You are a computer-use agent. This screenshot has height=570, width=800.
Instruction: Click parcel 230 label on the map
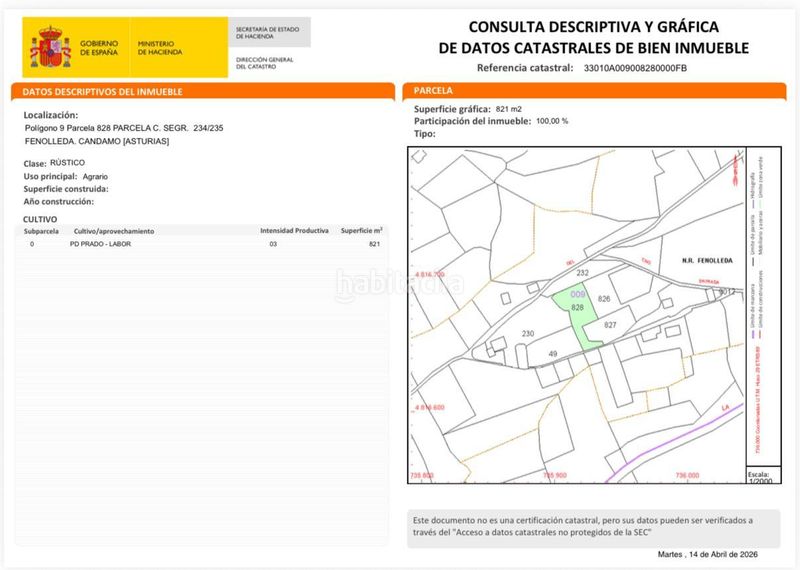[x=528, y=334]
